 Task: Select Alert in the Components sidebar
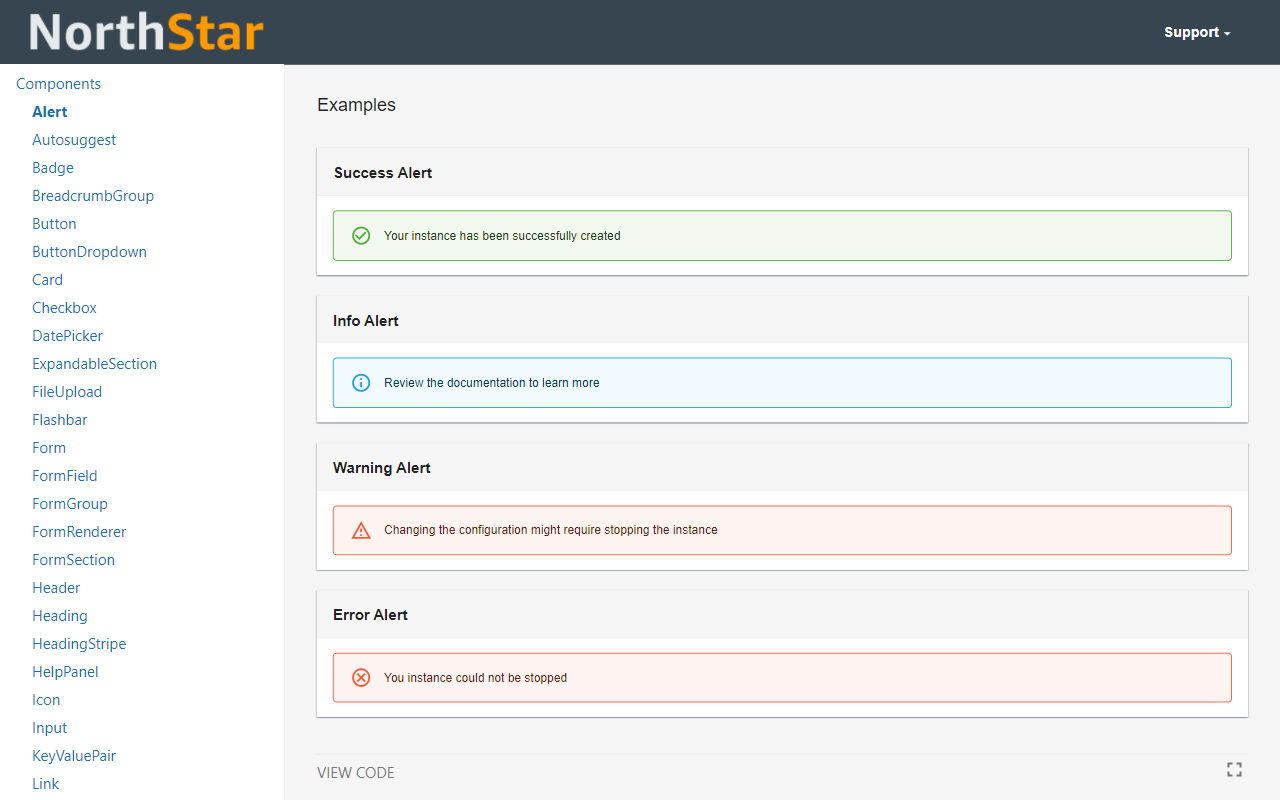49,111
